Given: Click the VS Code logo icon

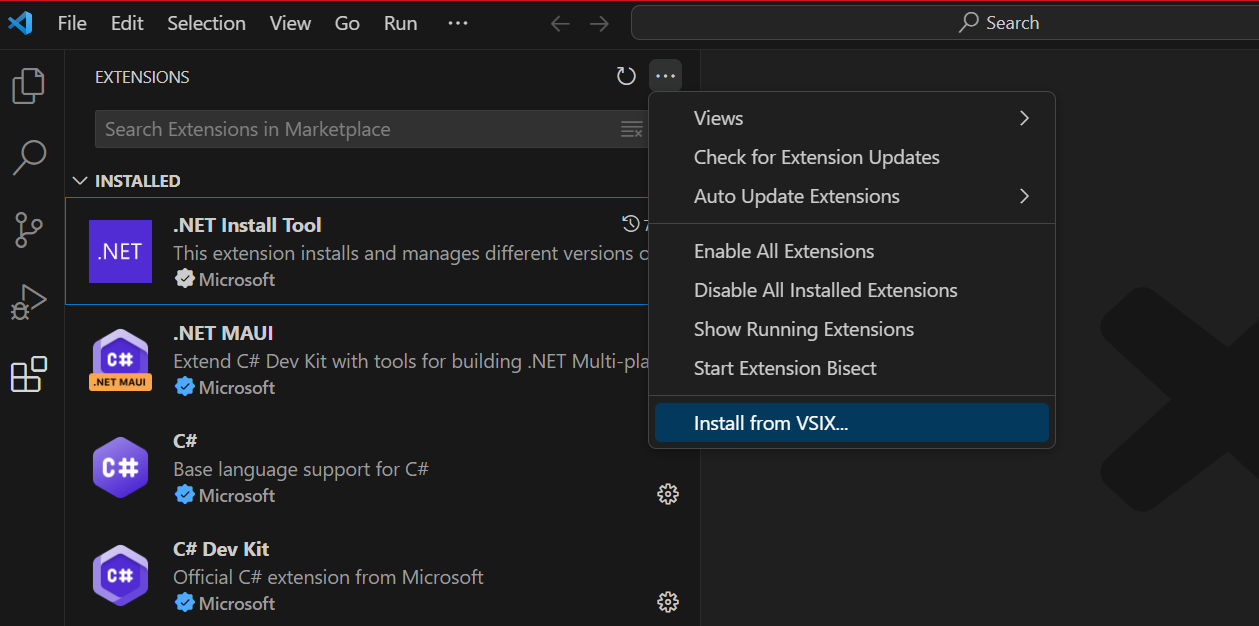Looking at the screenshot, I should click(20, 22).
